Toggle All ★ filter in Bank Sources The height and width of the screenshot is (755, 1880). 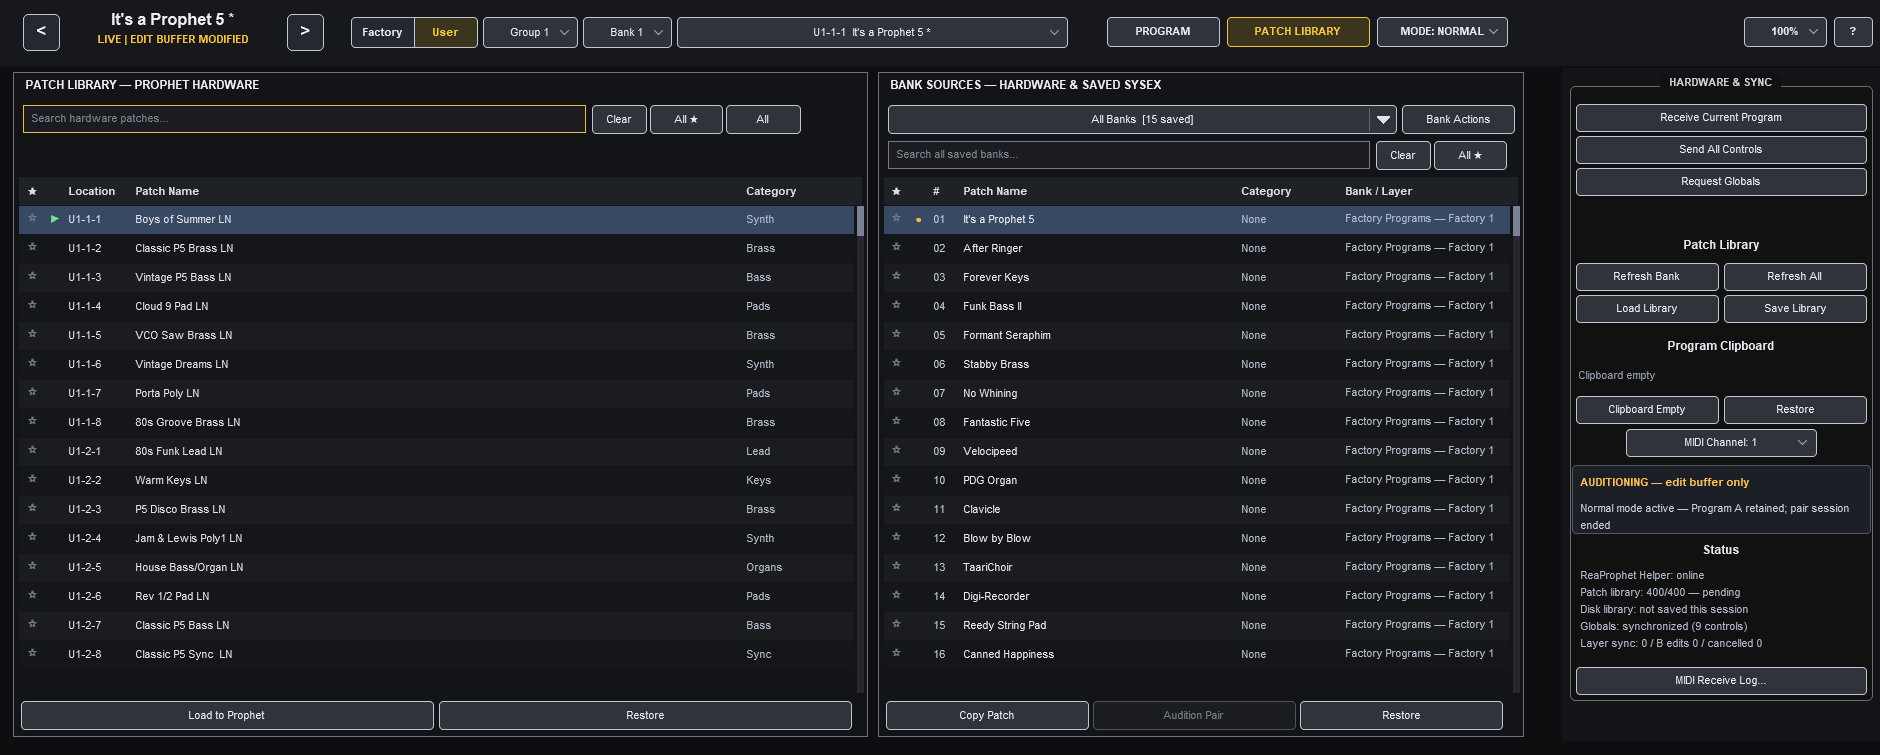1470,155
